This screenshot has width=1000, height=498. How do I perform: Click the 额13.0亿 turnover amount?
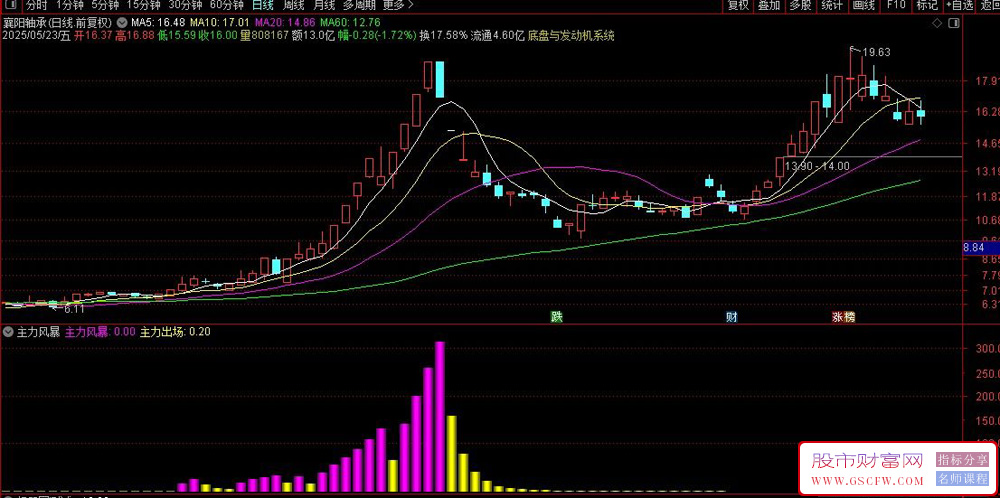(x=313, y=36)
